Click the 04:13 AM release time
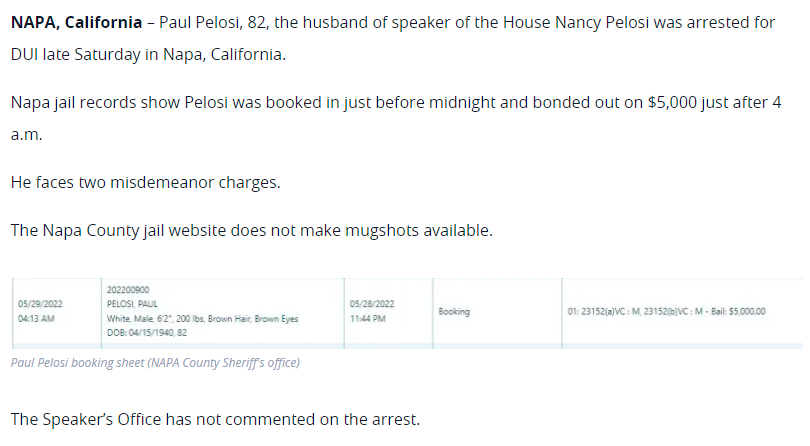 [36, 319]
